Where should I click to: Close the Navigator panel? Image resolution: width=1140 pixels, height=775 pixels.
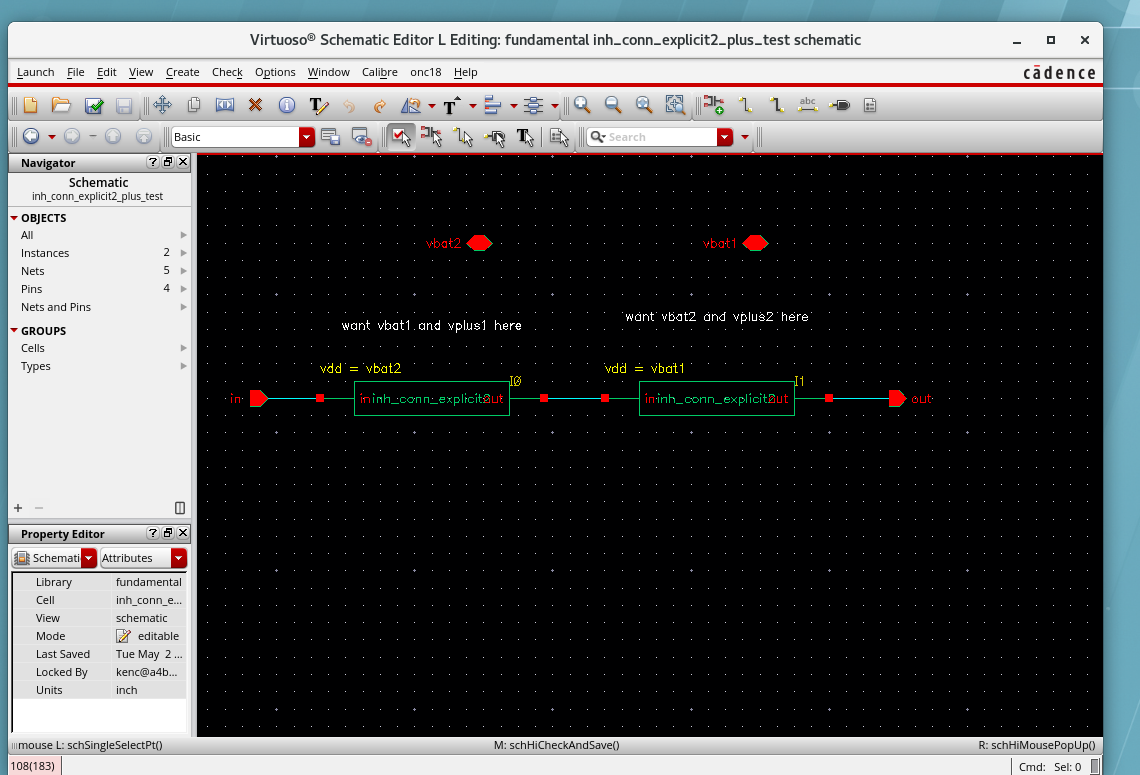(183, 162)
